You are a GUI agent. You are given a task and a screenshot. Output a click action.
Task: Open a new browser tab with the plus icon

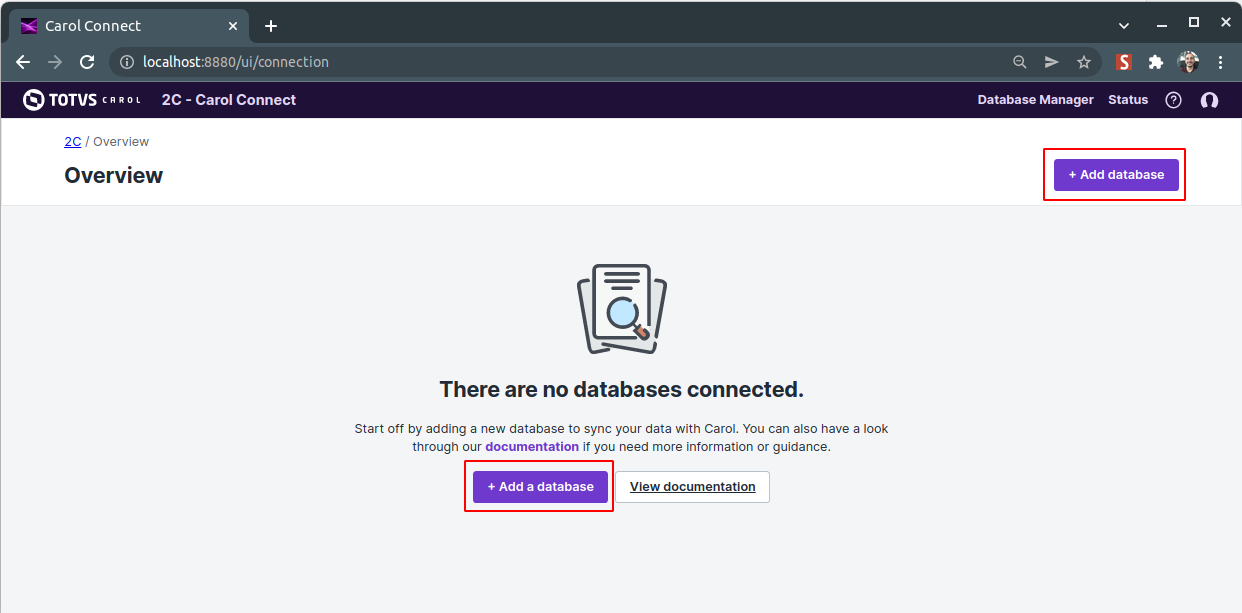point(270,26)
